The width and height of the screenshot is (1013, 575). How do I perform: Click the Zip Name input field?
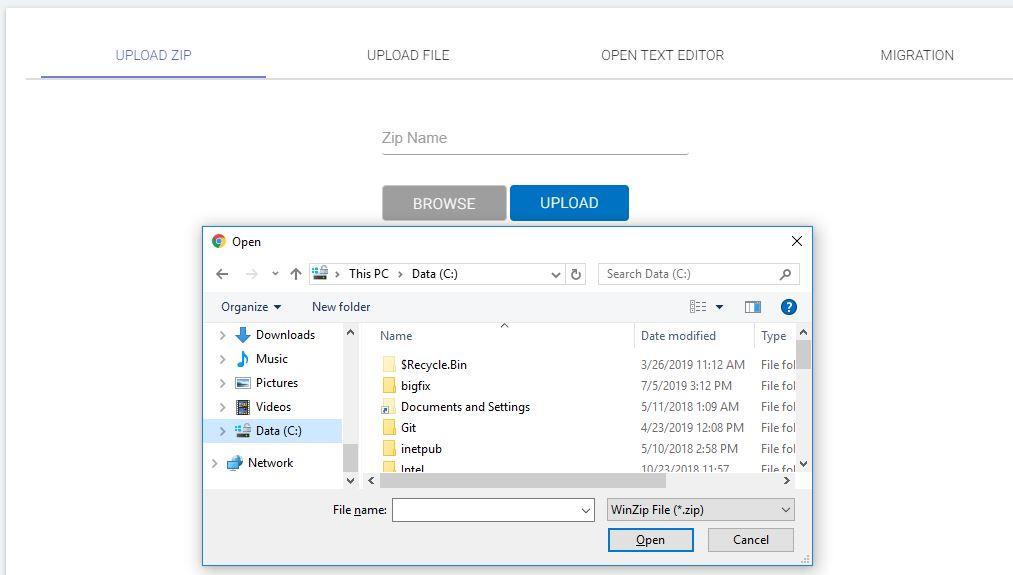tap(535, 138)
